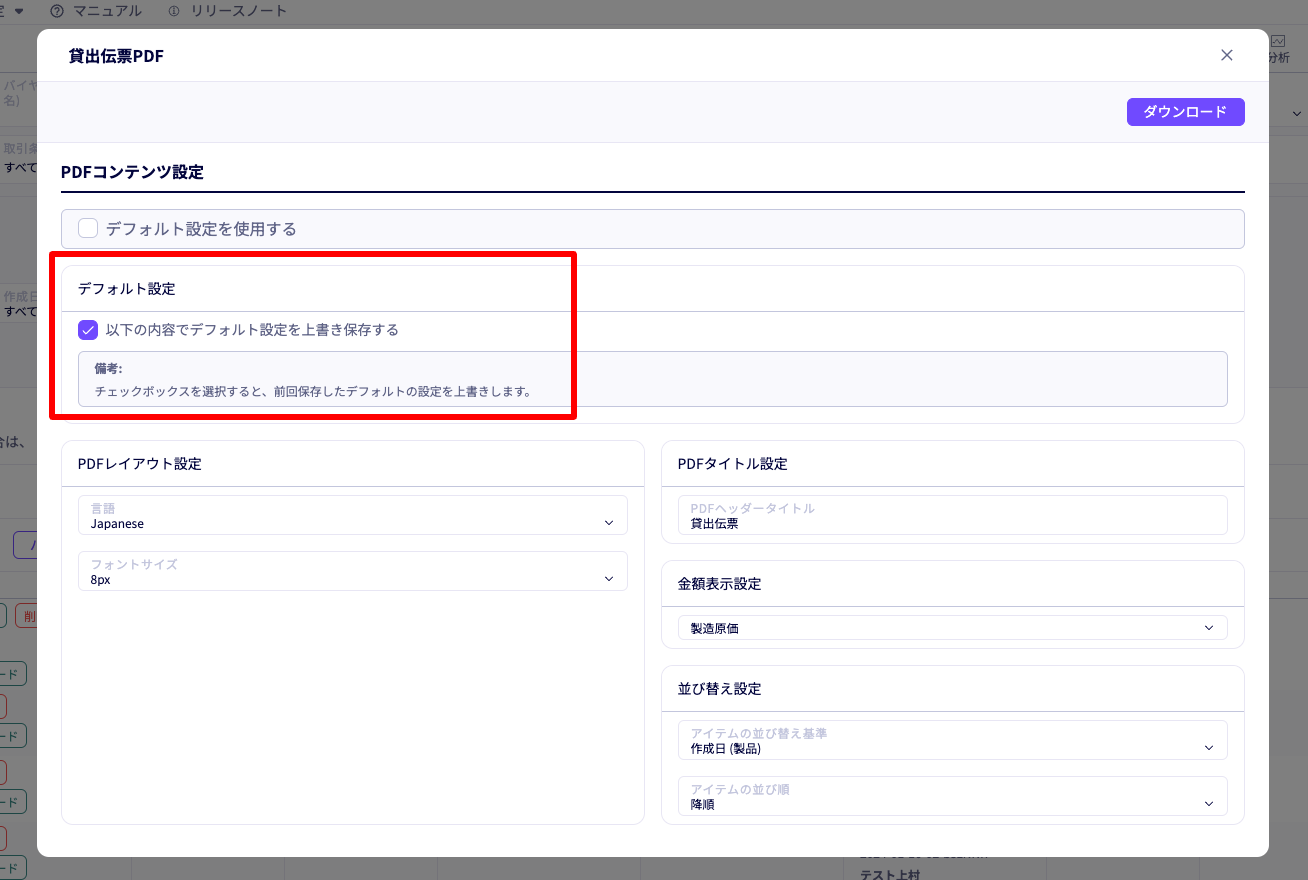Click the PDFタイトル設定 section title
This screenshot has height=880, width=1308.
[733, 464]
